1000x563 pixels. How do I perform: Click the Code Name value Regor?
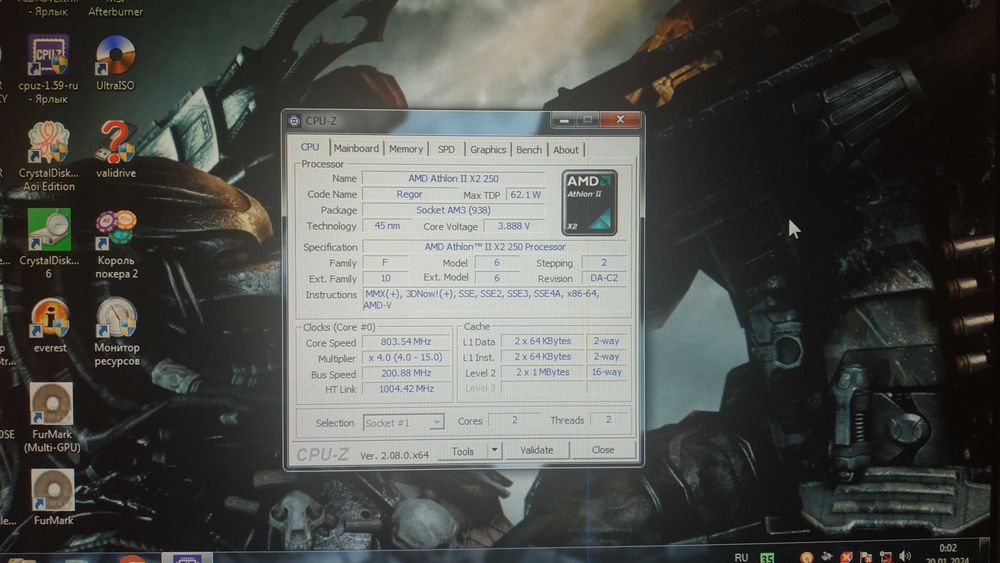point(409,194)
